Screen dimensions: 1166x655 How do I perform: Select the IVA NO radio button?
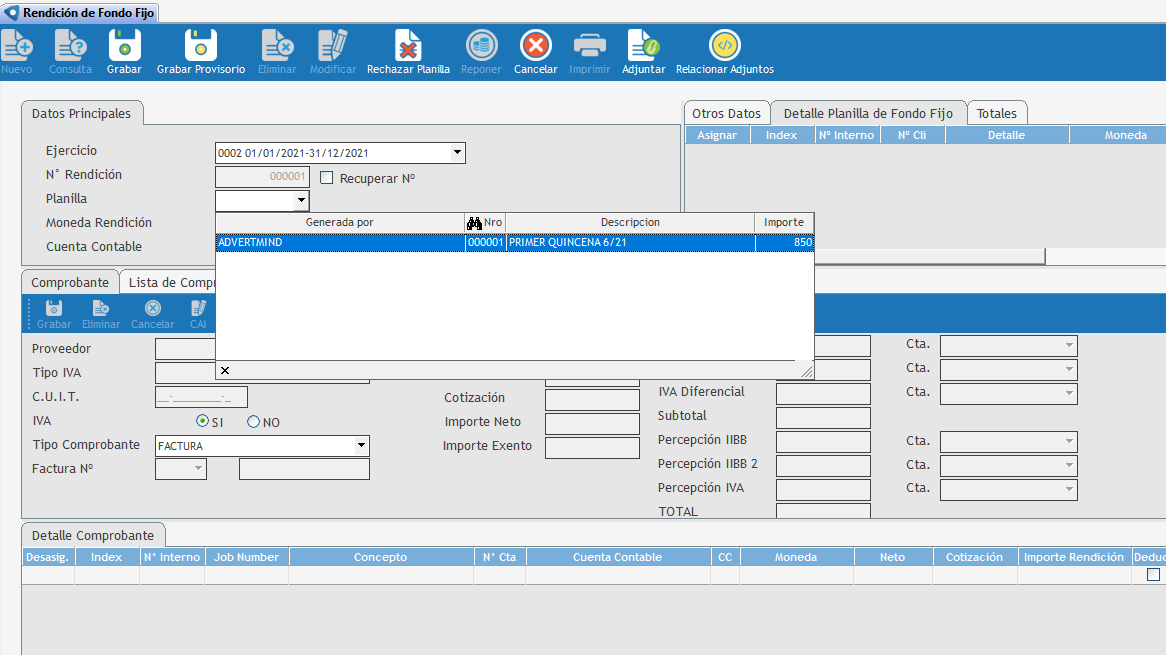click(x=253, y=422)
